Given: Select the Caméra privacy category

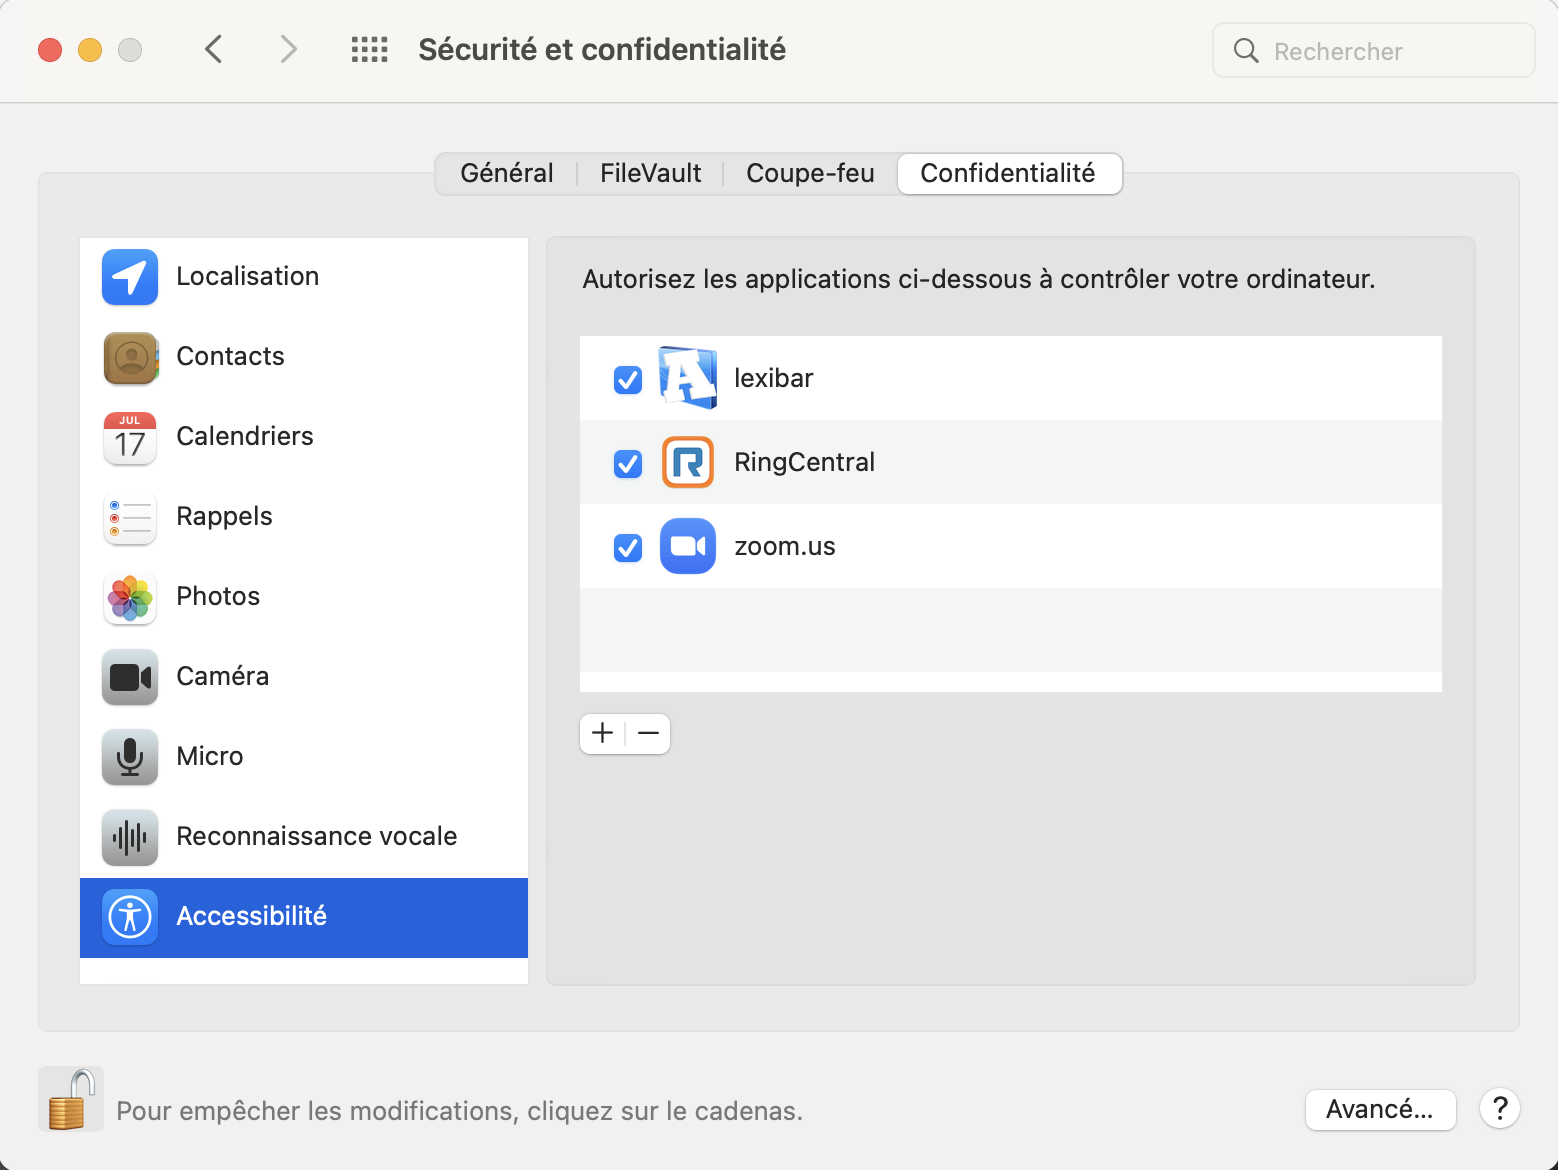Looking at the screenshot, I should click(x=223, y=677).
